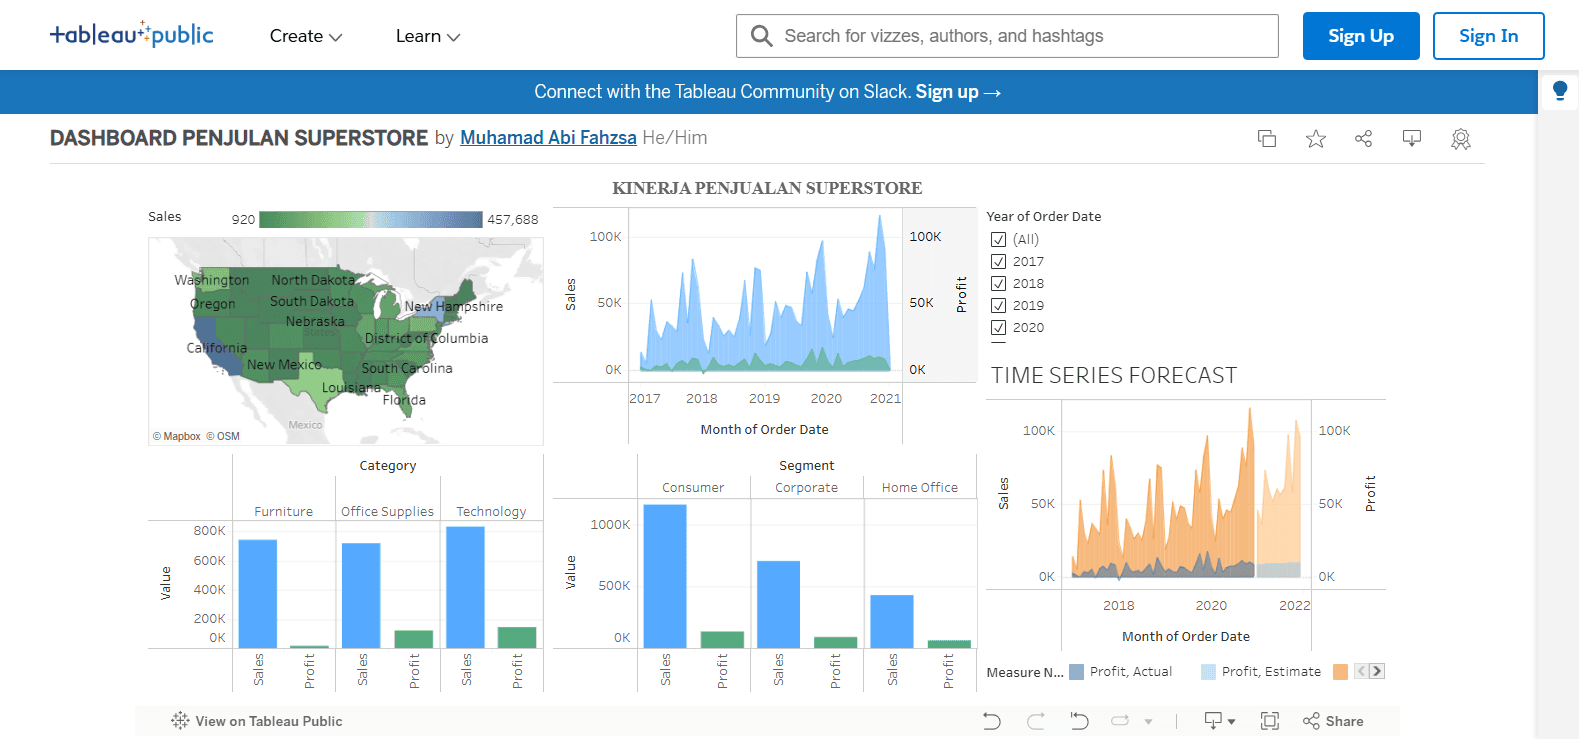Click the Corporate segment header
Image resolution: width=1579 pixels, height=739 pixels.
pyautogui.click(x=807, y=487)
